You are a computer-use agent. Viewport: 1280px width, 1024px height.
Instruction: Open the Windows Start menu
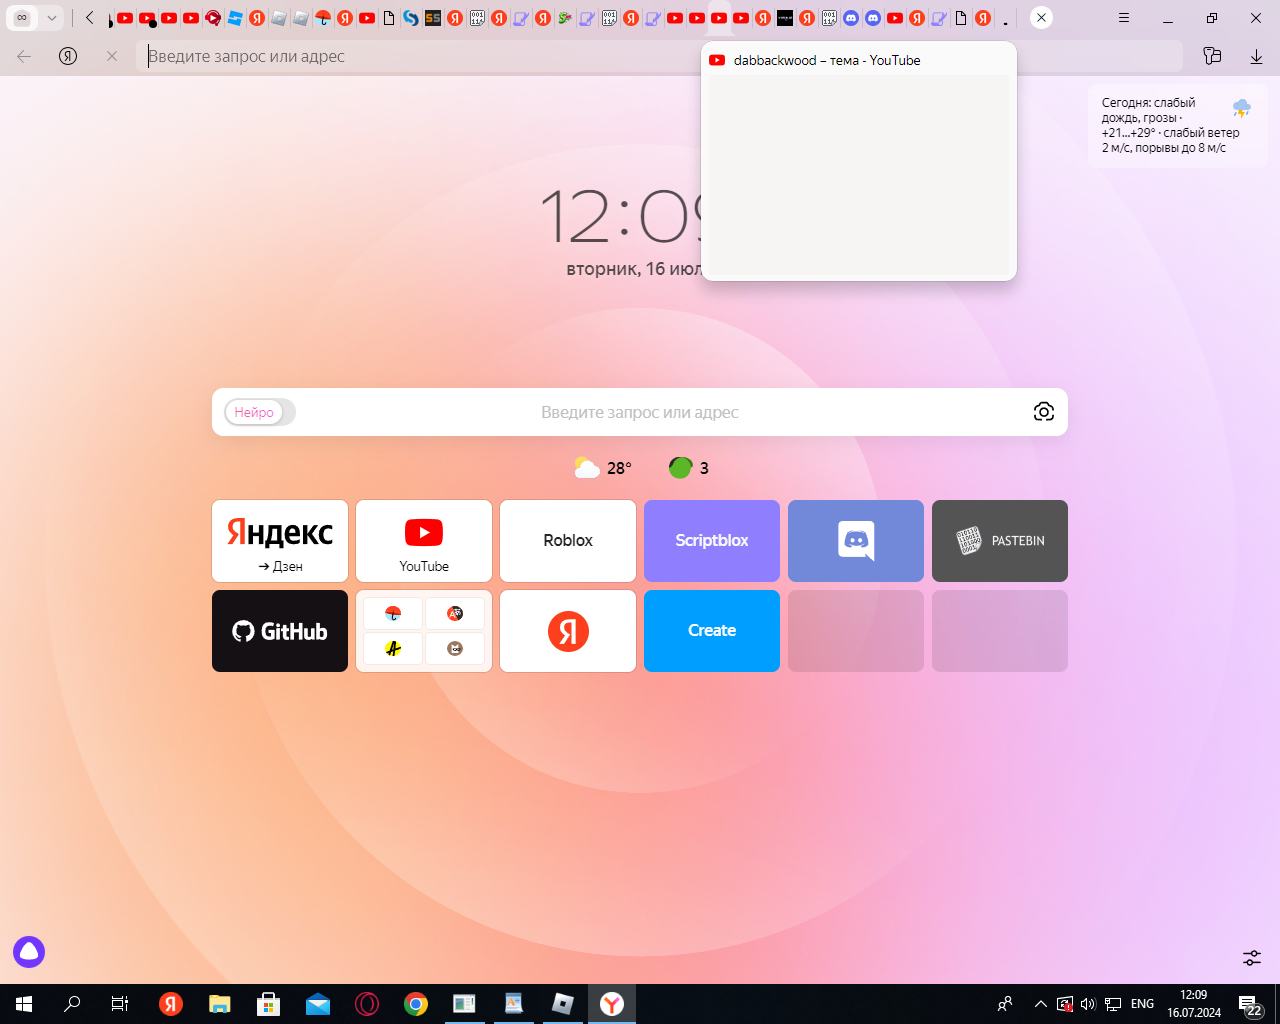tap(24, 1004)
